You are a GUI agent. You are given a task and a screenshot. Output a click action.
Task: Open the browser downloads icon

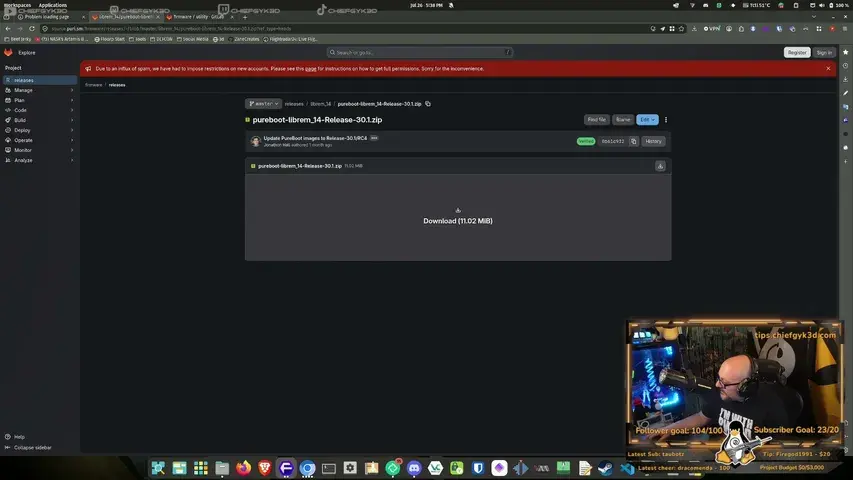point(694,28)
